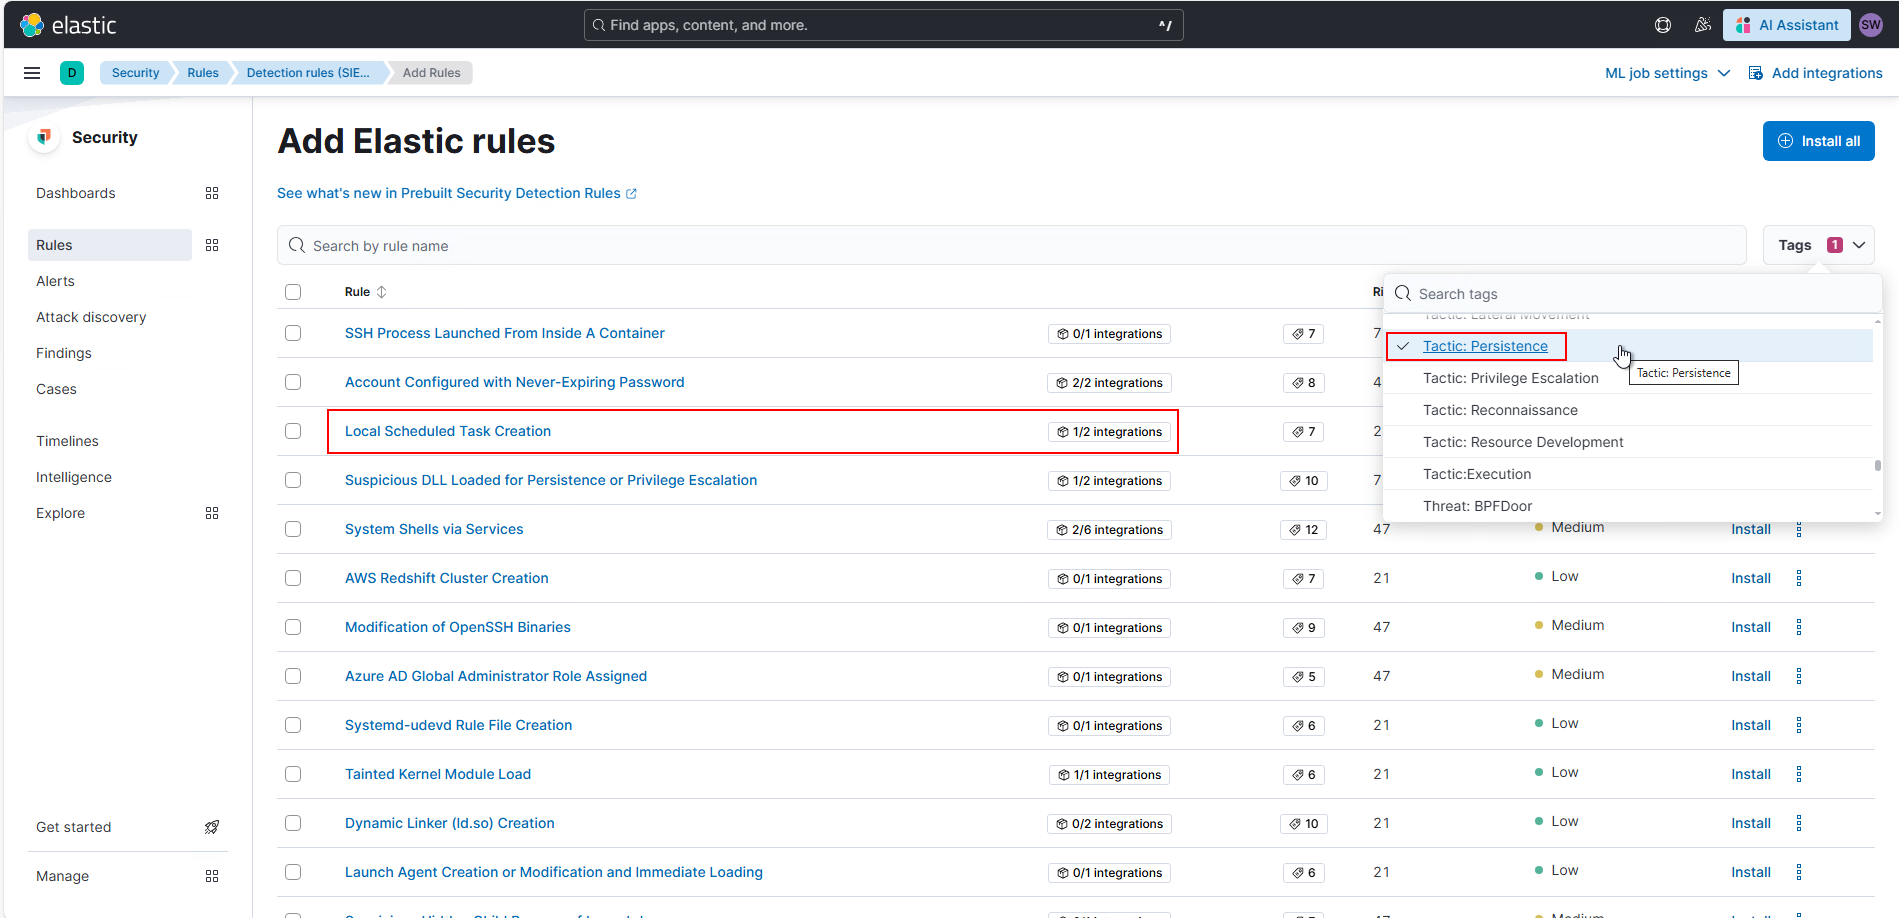
Task: Click the tags list scrollbar
Action: tap(1878, 466)
